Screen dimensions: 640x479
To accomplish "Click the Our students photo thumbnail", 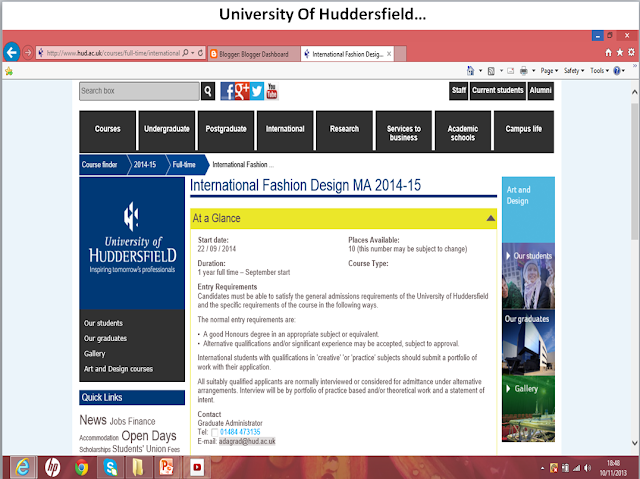I will pyautogui.click(x=528, y=276).
